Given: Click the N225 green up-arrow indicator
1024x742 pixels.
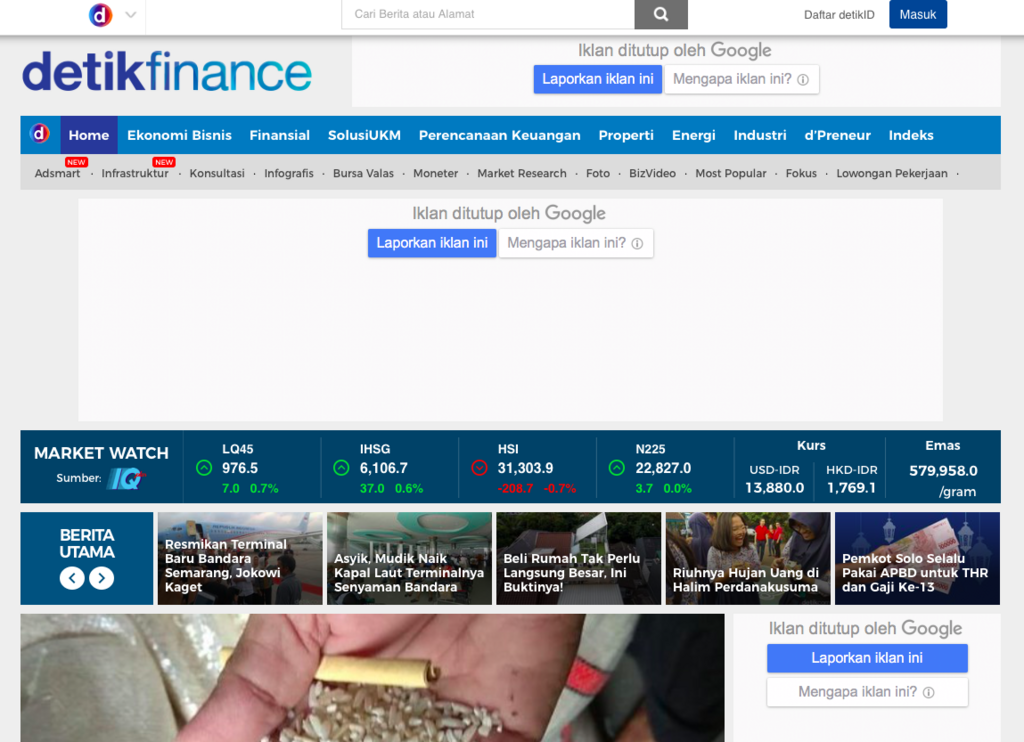Looking at the screenshot, I should point(617,468).
